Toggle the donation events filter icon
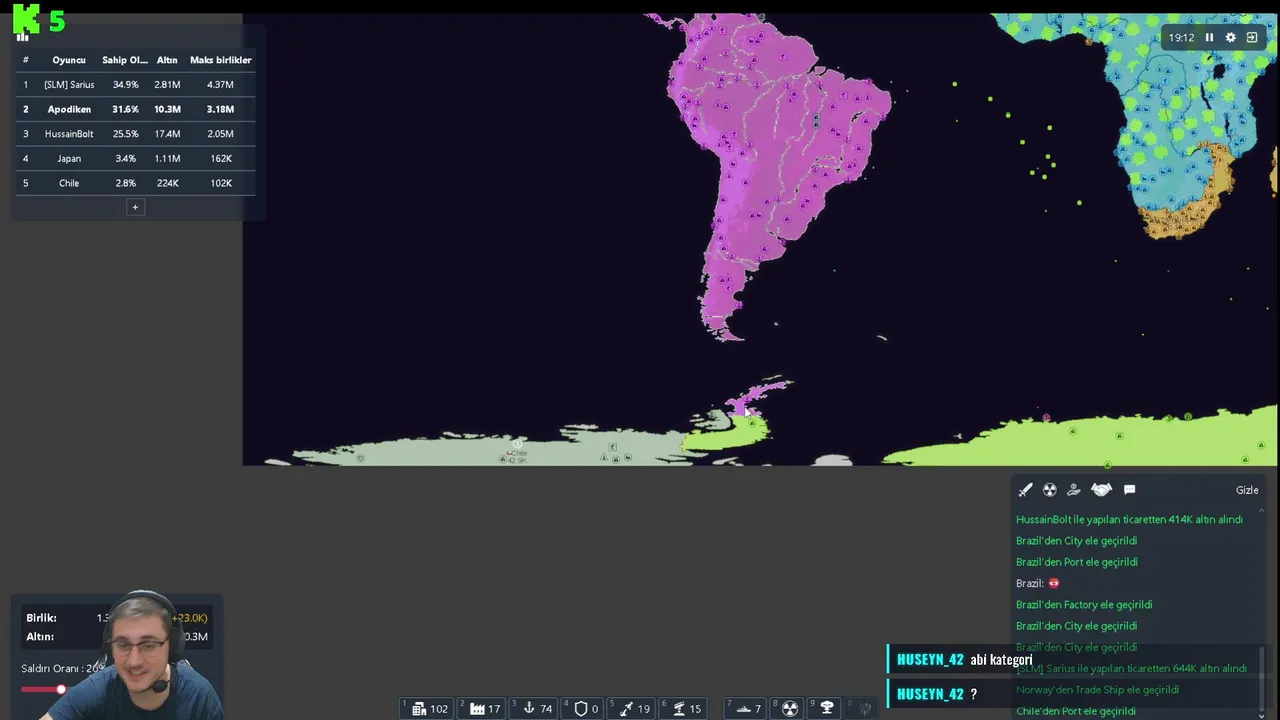Image resolution: width=1280 pixels, height=720 pixels. 1074,490
